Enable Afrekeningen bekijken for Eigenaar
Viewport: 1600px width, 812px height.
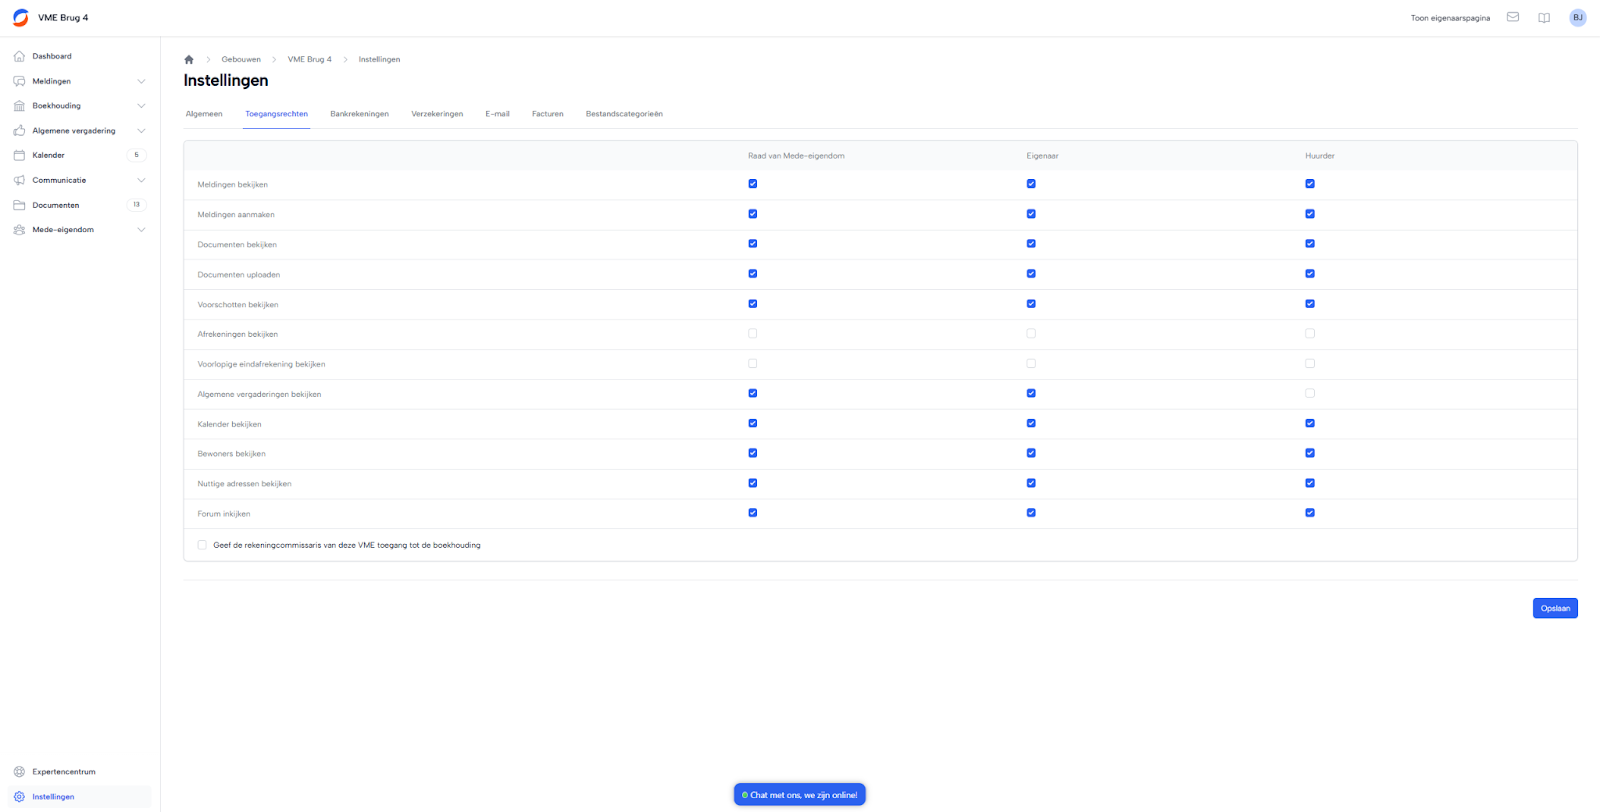(x=1031, y=334)
